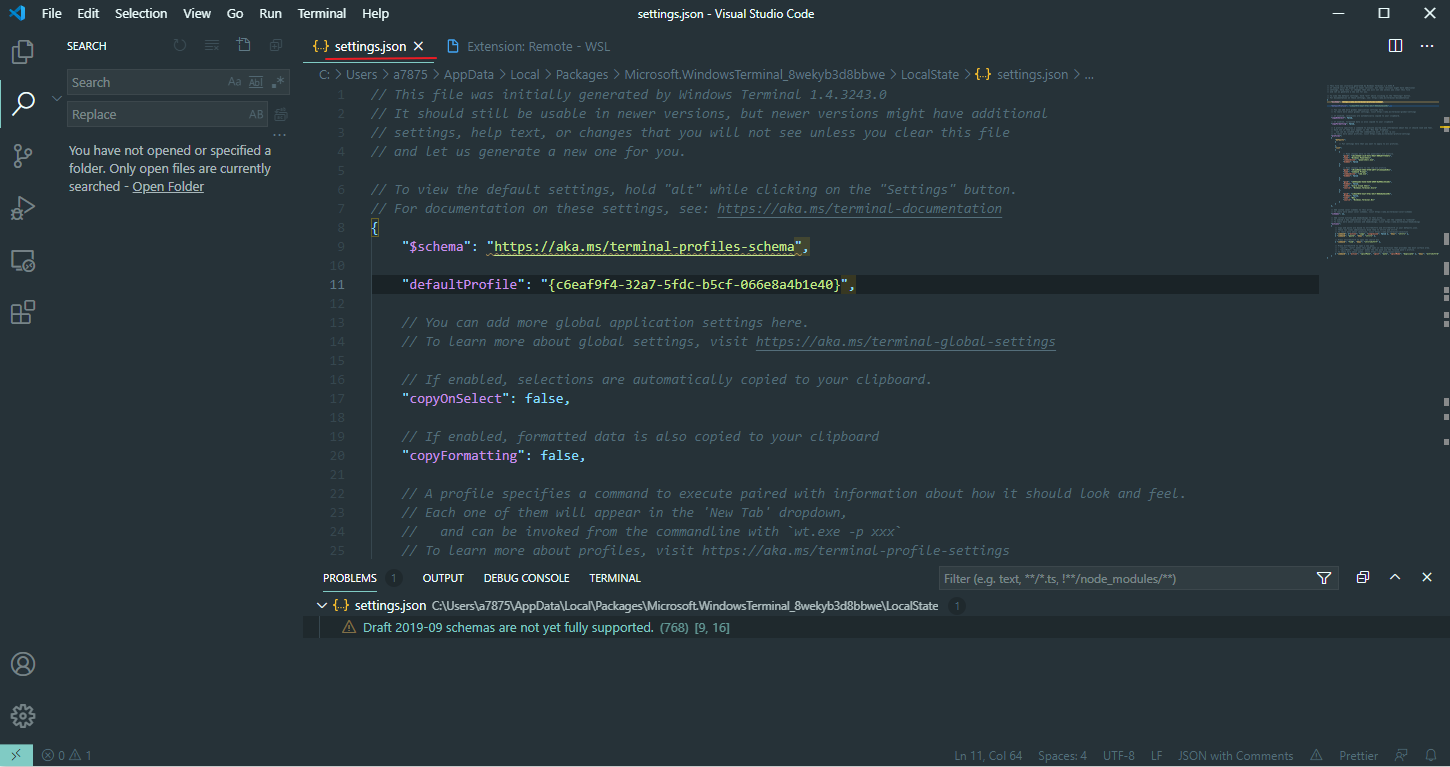Open the aka.ms/terminal-documentation link
This screenshot has height=767, width=1450.
859,208
